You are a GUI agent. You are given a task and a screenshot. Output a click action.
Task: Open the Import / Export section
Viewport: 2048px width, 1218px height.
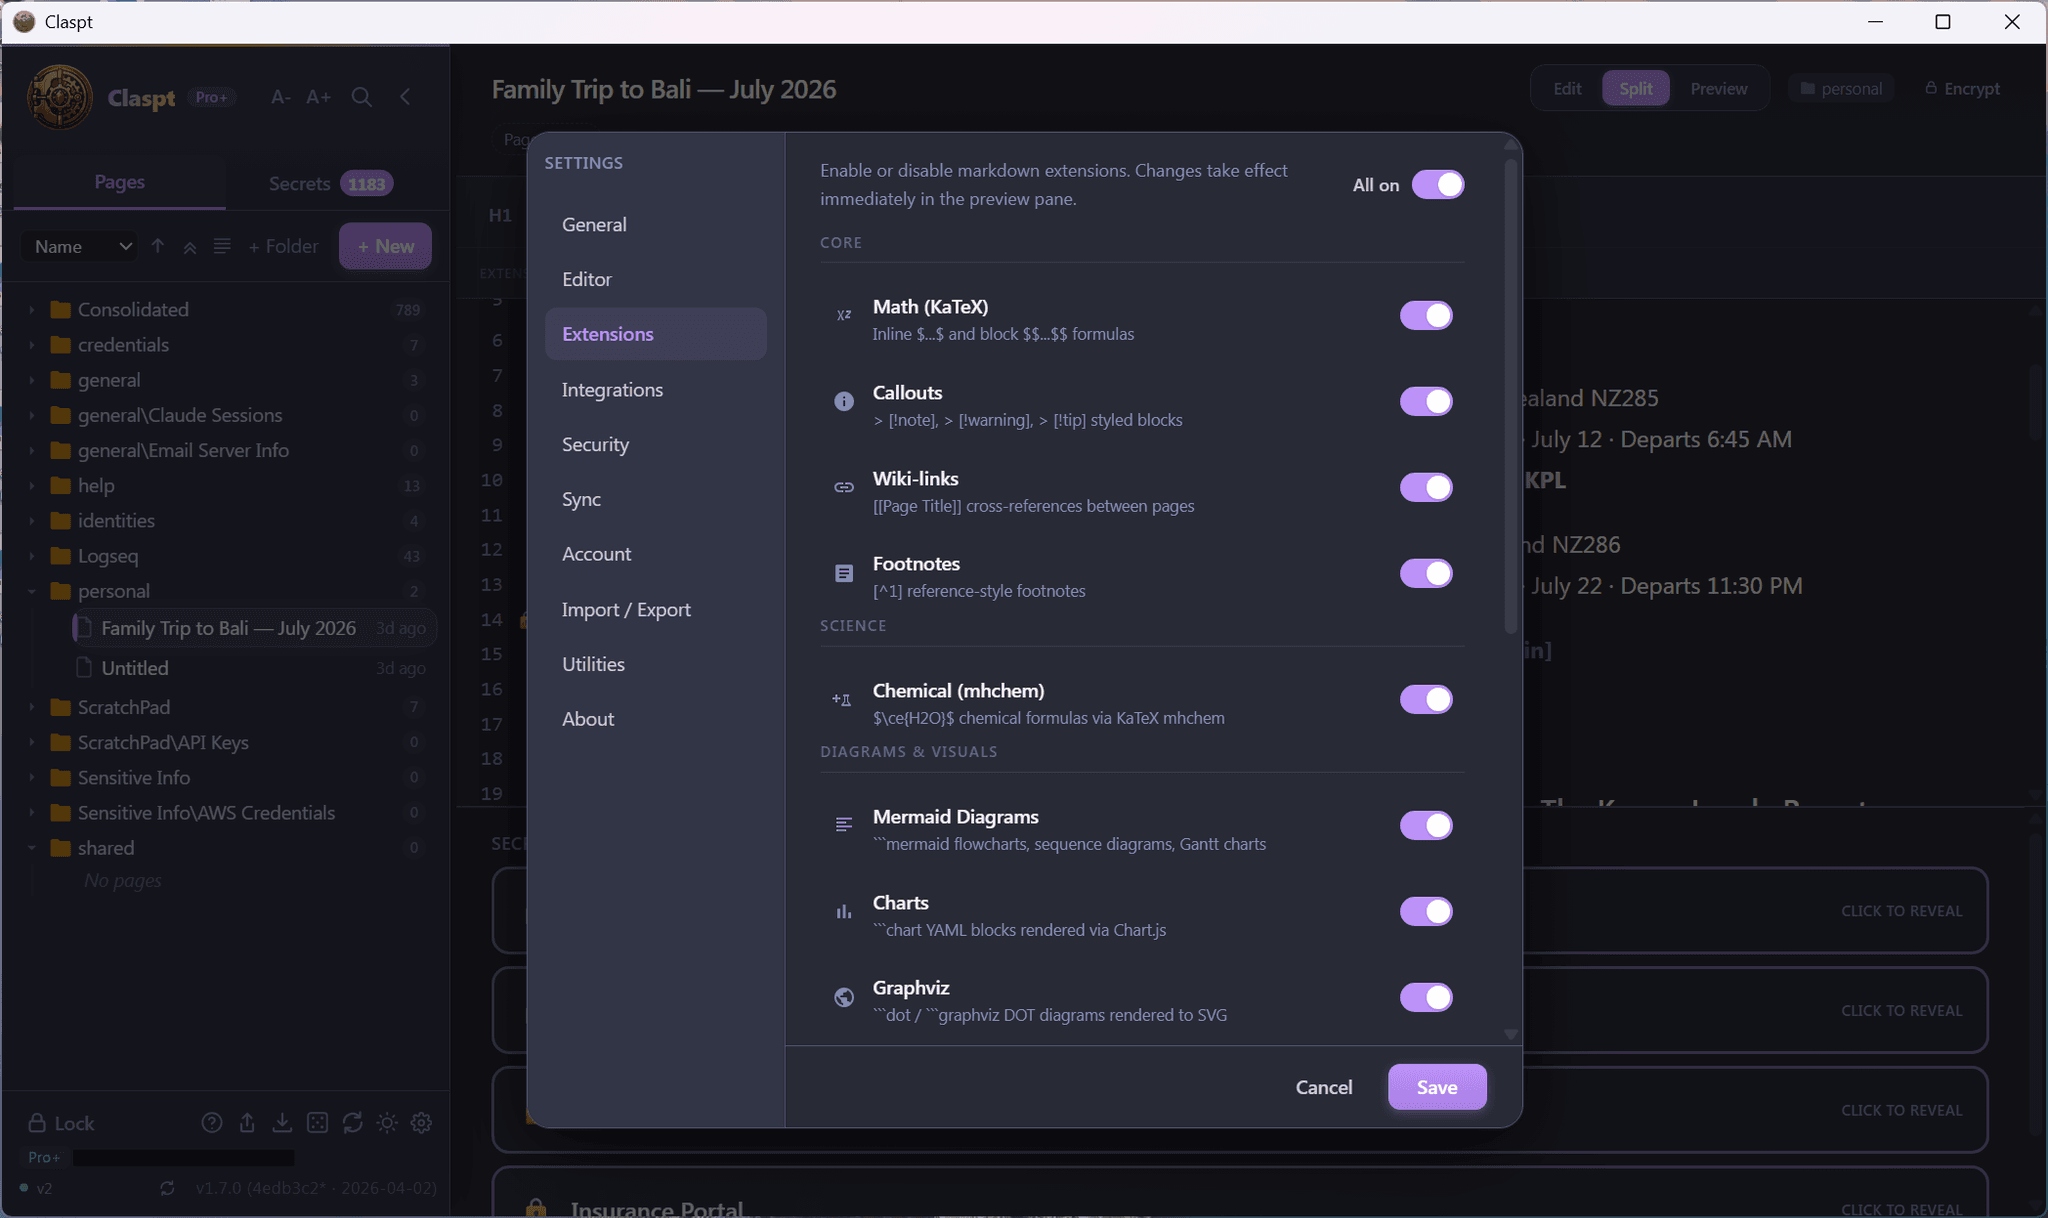(x=655, y=609)
